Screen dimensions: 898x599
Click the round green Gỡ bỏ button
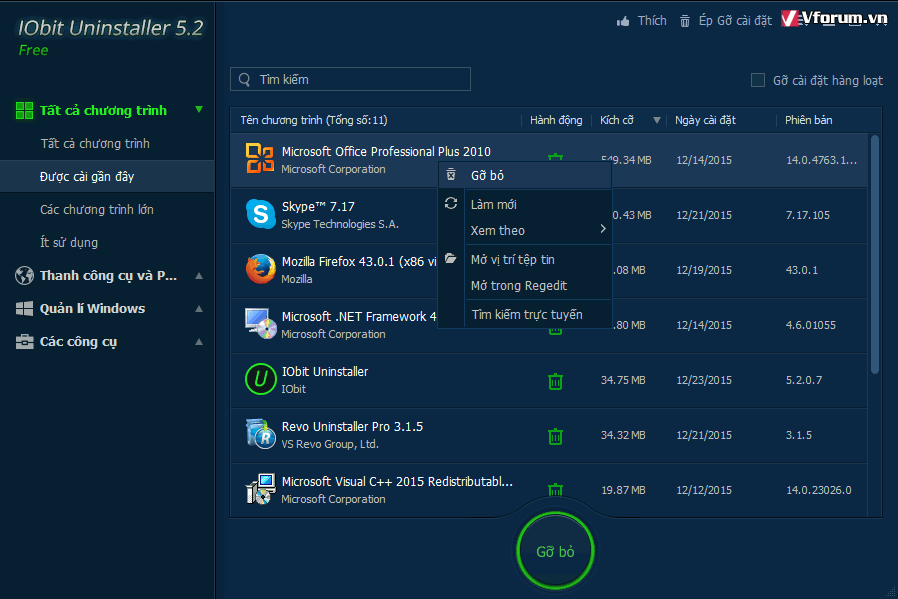(555, 551)
